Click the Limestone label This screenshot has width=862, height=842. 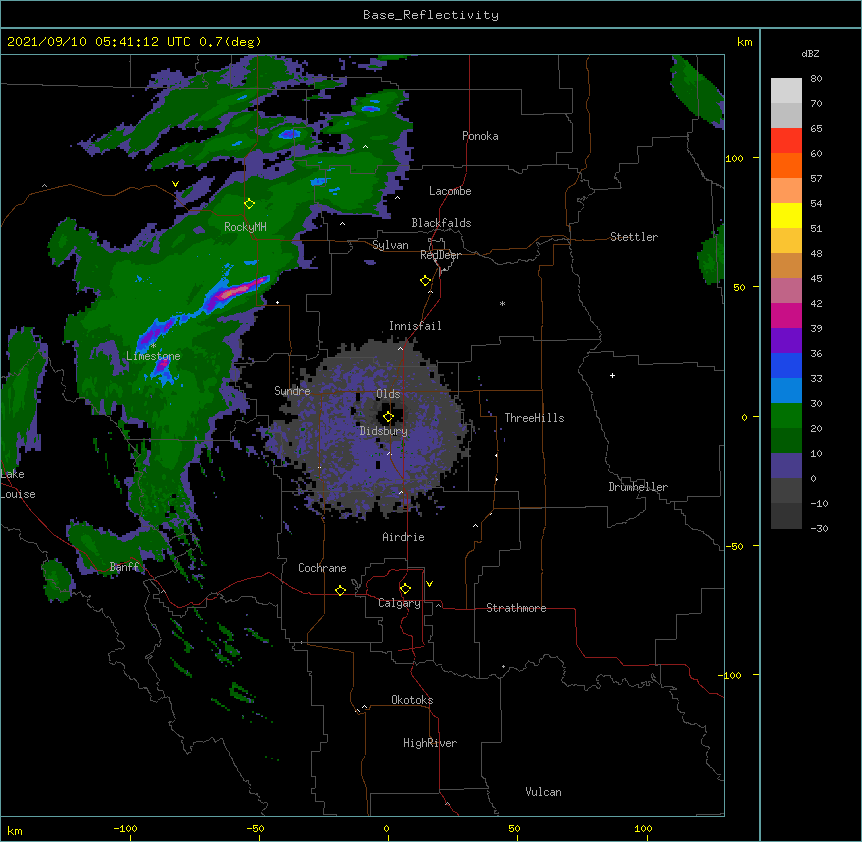coord(153,356)
